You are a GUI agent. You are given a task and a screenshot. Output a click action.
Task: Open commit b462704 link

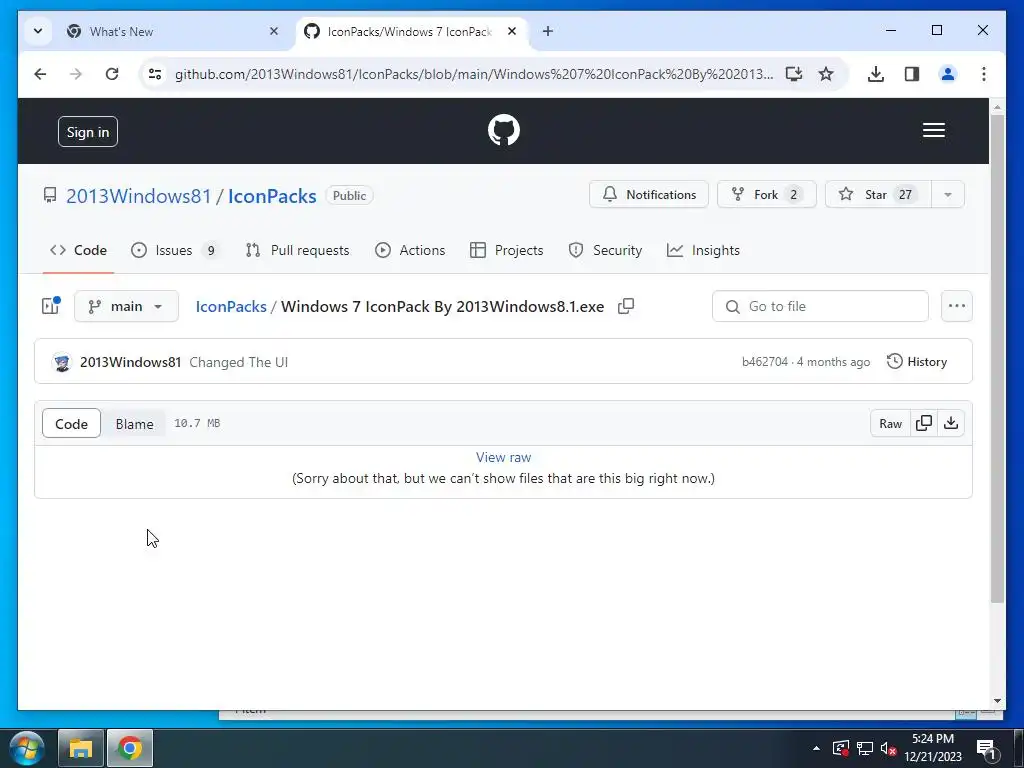pos(765,362)
